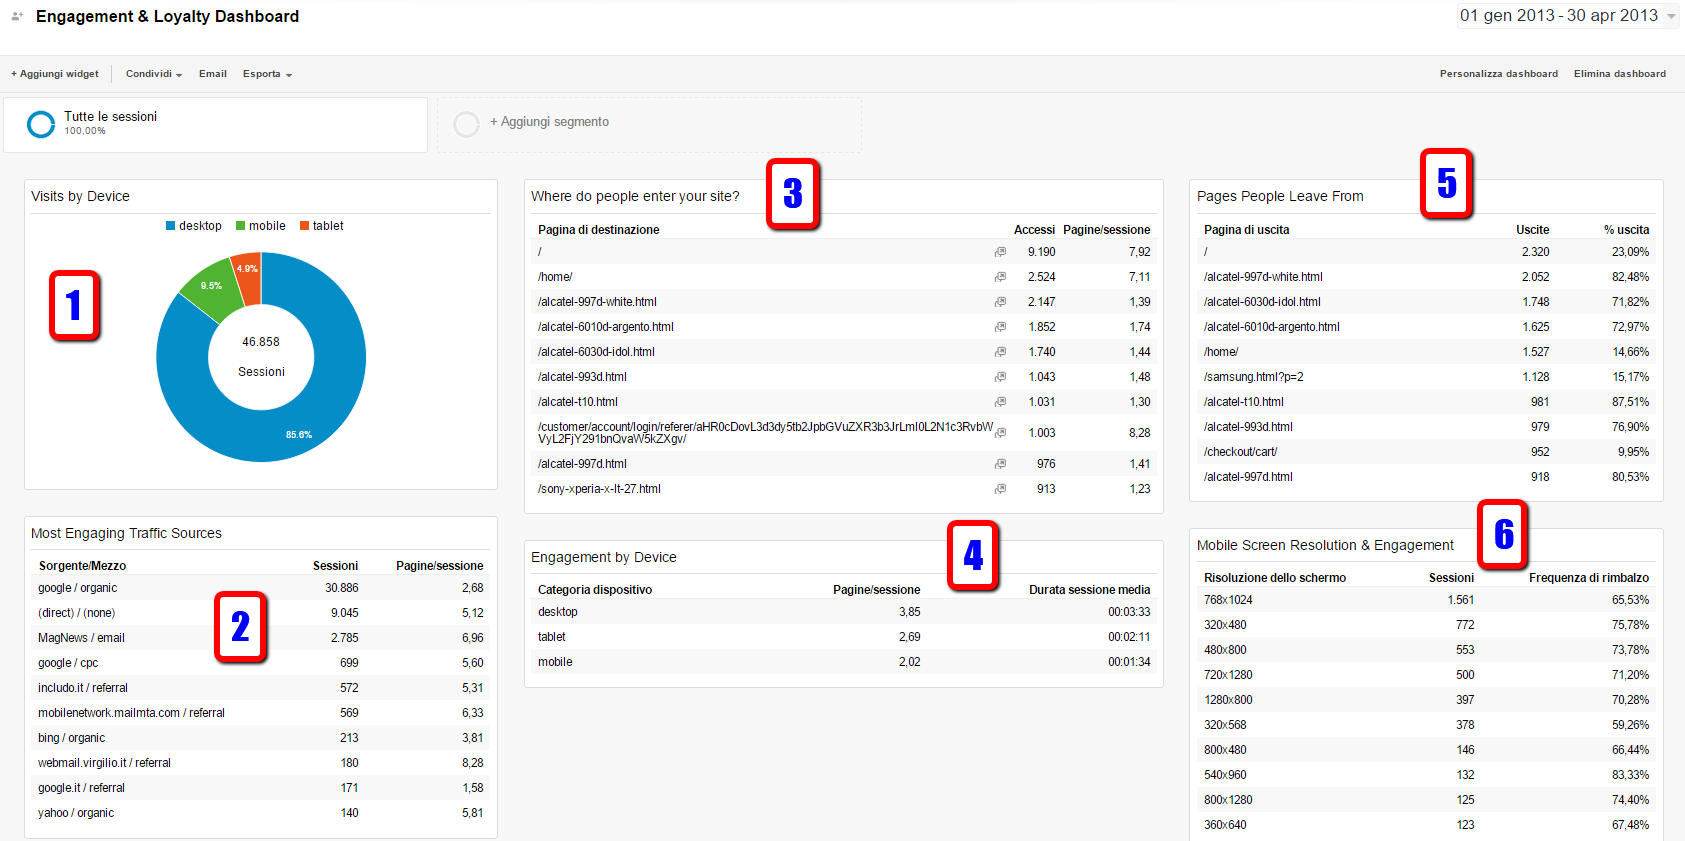
Task: Click the google / organic traffic source row
Action: pyautogui.click(x=78, y=588)
